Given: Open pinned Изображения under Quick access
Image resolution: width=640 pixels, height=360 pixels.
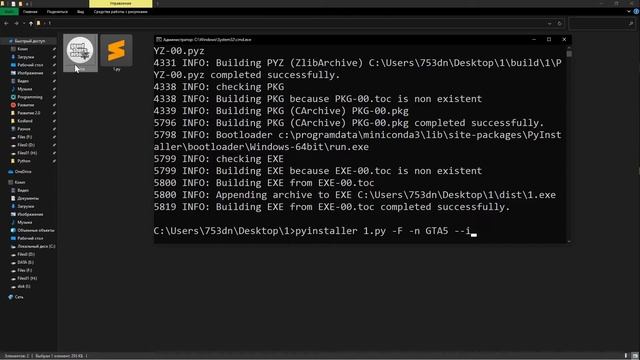Looking at the screenshot, I should pyautogui.click(x=30, y=73).
